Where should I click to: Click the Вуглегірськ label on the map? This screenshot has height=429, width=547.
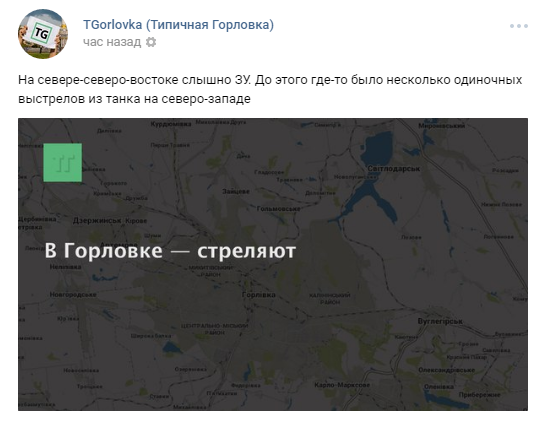440,321
